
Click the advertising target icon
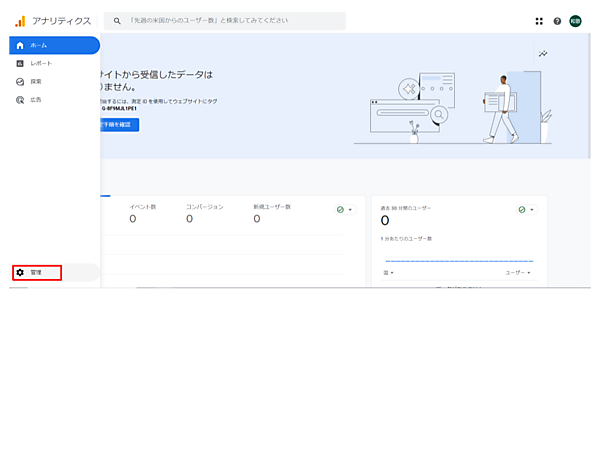click(x=20, y=100)
